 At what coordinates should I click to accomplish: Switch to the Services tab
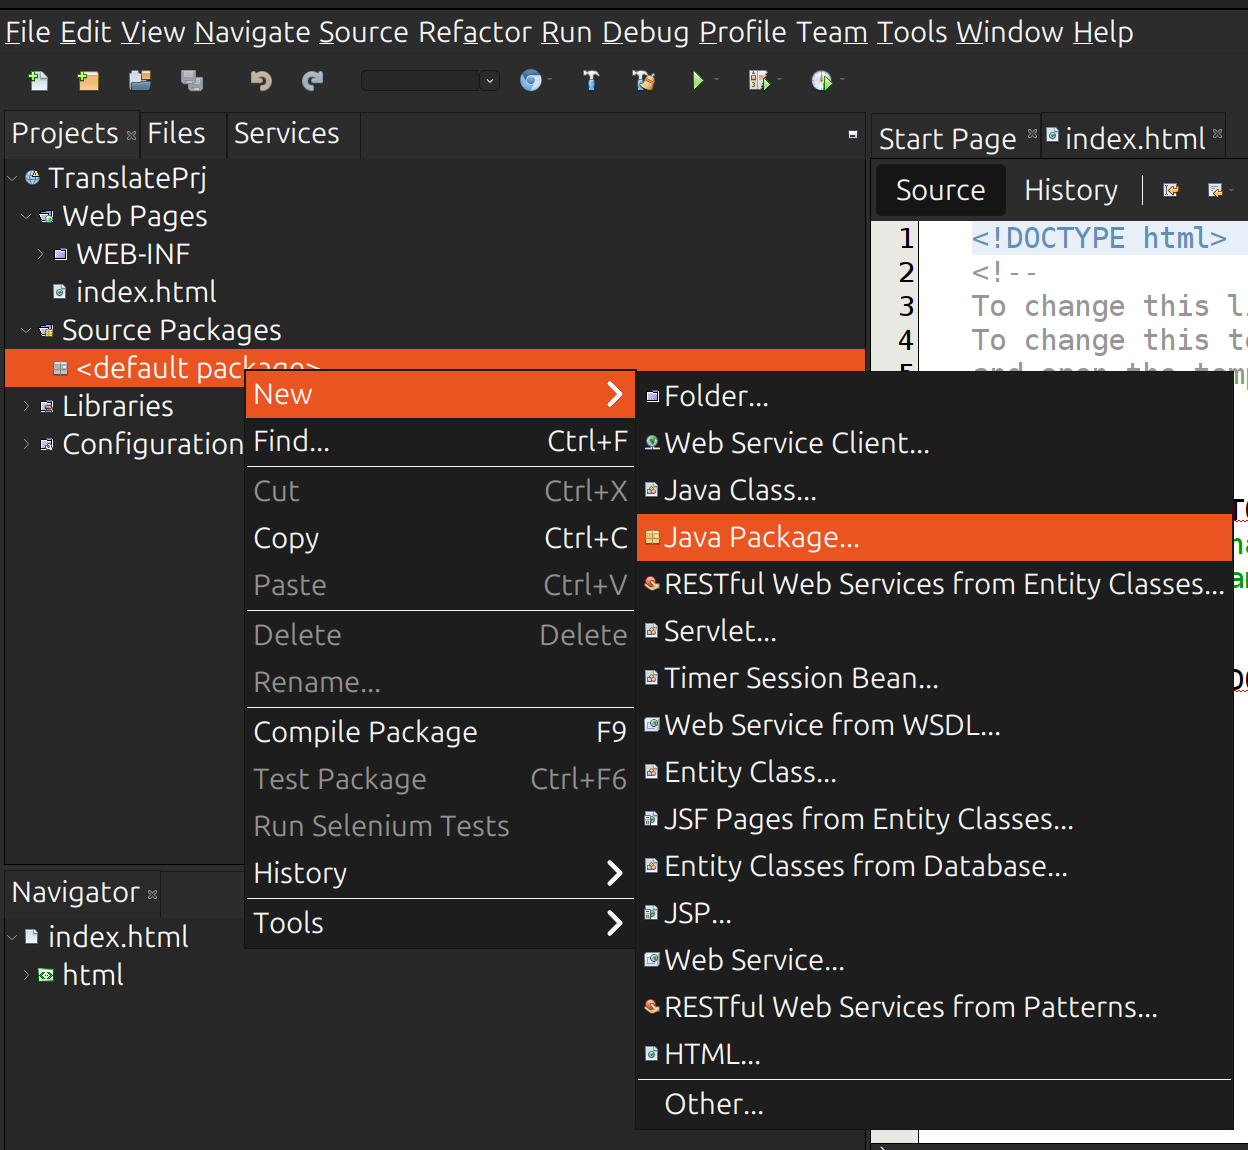(x=286, y=134)
